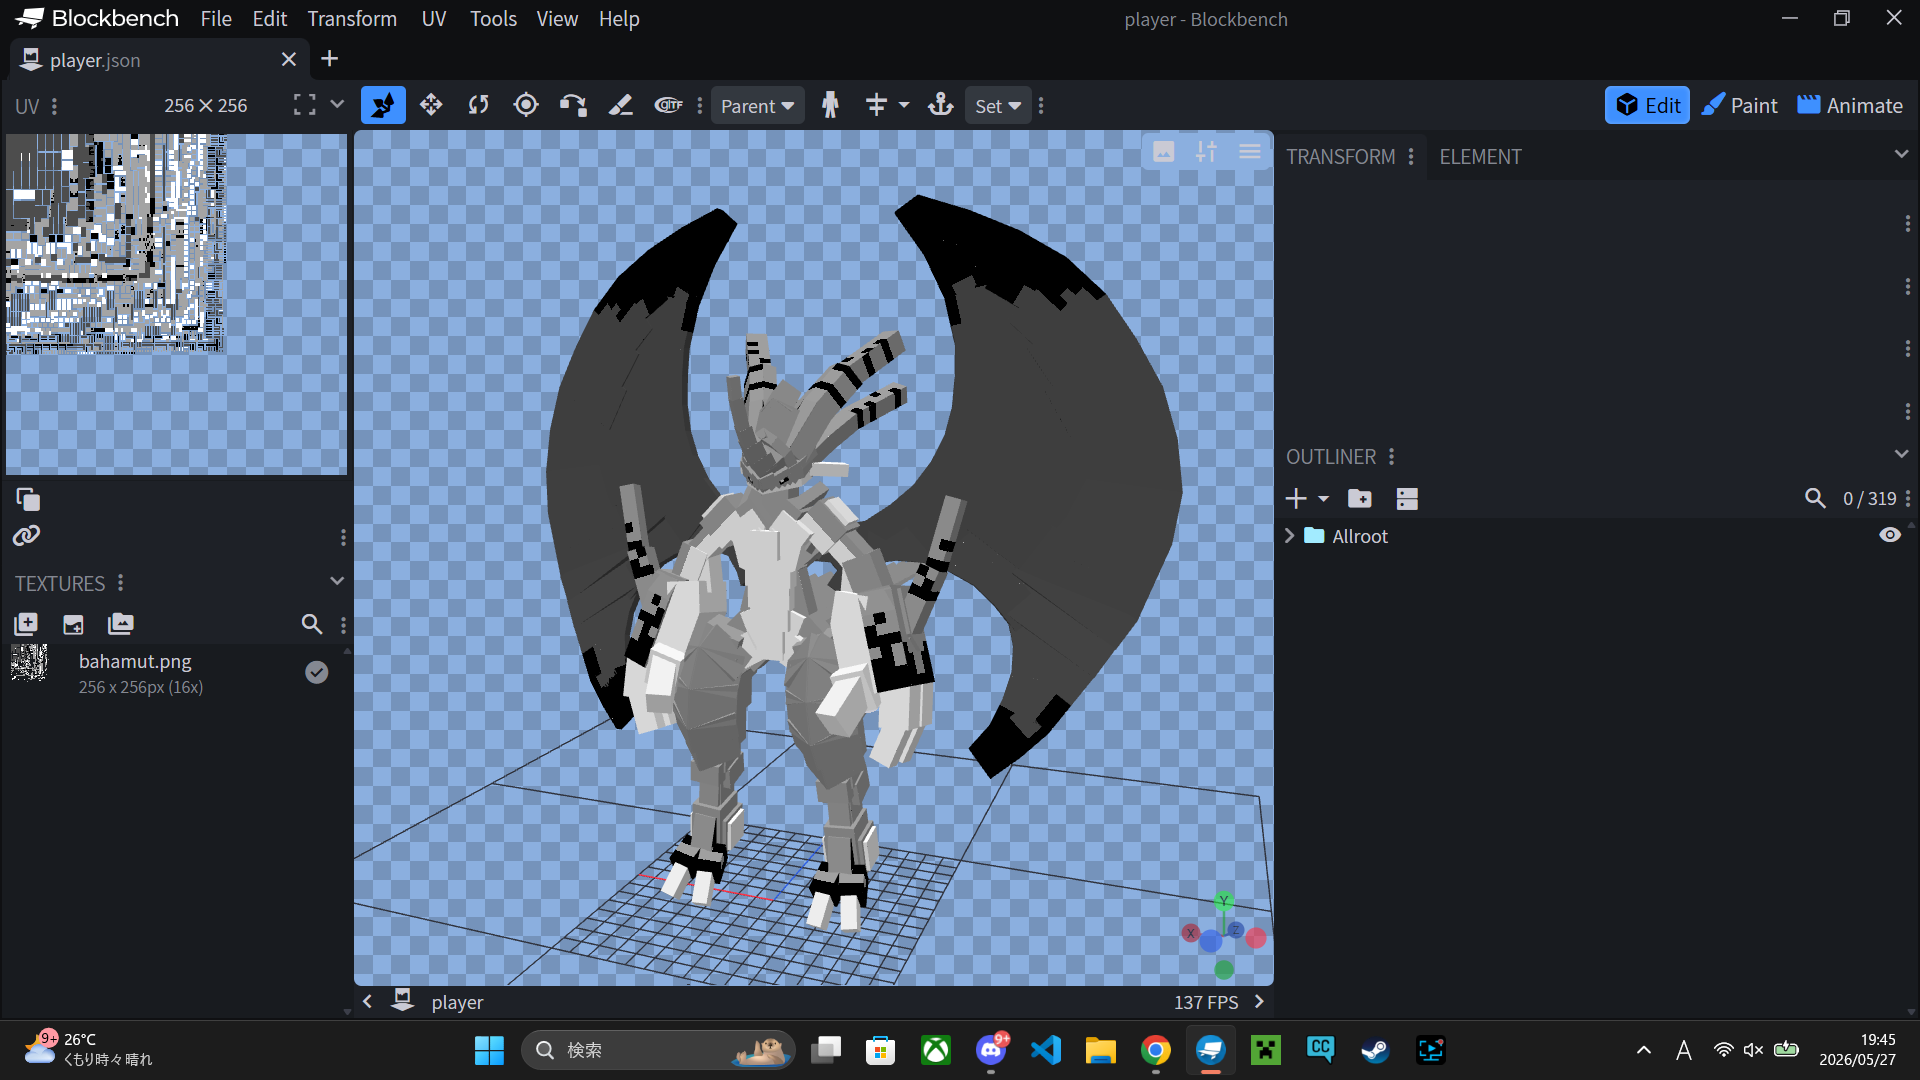Select the Pivot tool target icon
Image resolution: width=1920 pixels, height=1080 pixels.
tap(526, 105)
